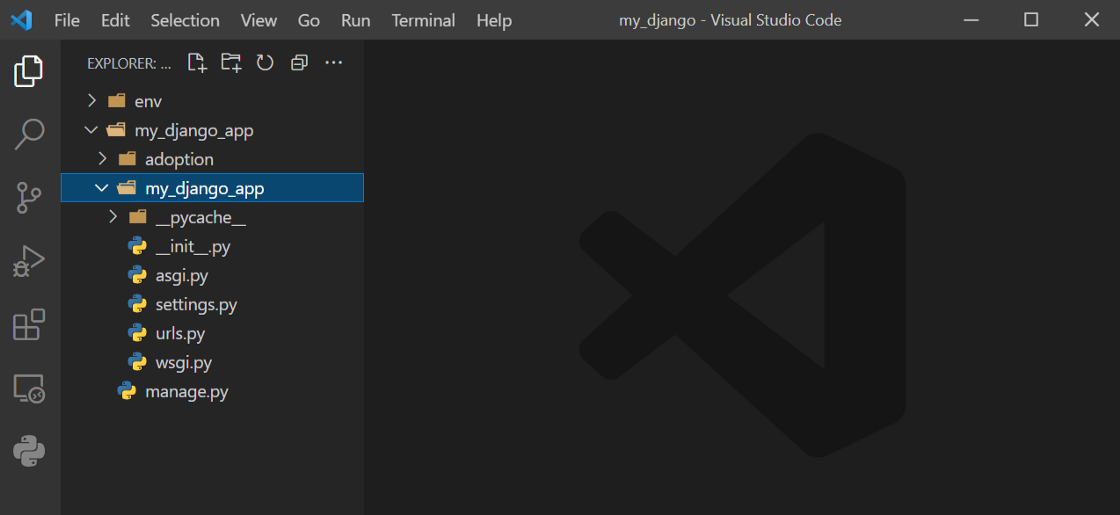Image resolution: width=1120 pixels, height=515 pixels.
Task: Open the Terminal menu
Action: [x=423, y=20]
